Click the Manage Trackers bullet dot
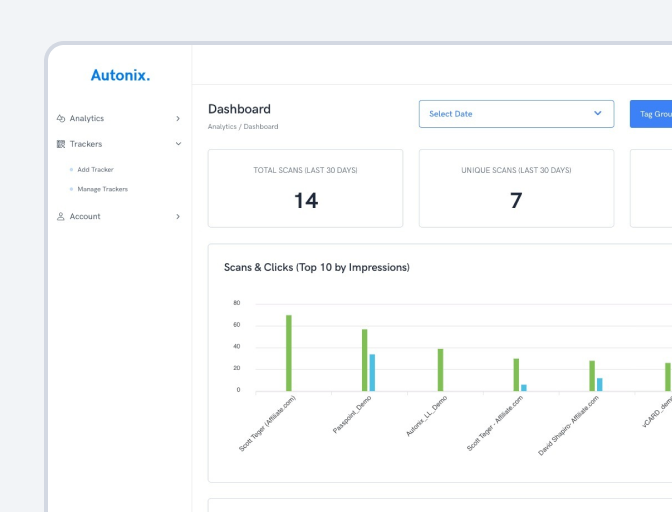Image resolution: width=672 pixels, height=512 pixels. click(71, 189)
